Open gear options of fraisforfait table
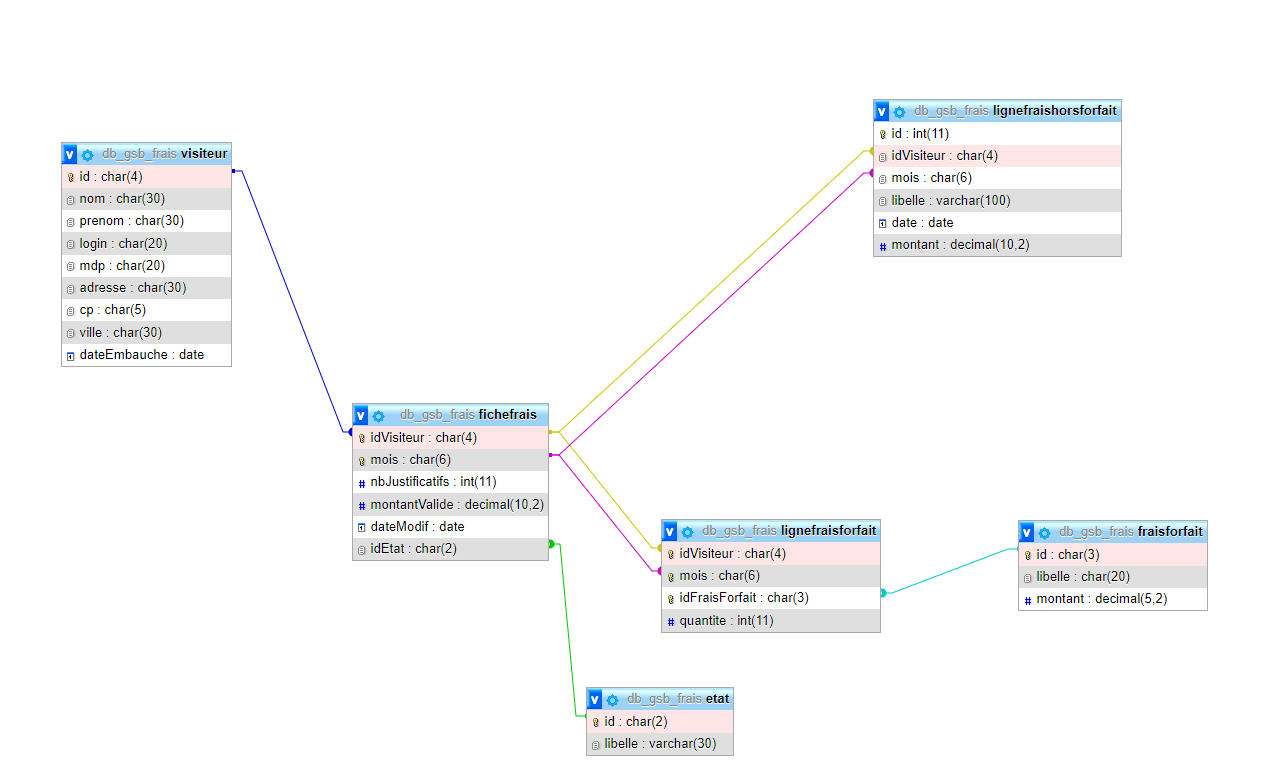The width and height of the screenshot is (1273, 780). coord(1044,533)
